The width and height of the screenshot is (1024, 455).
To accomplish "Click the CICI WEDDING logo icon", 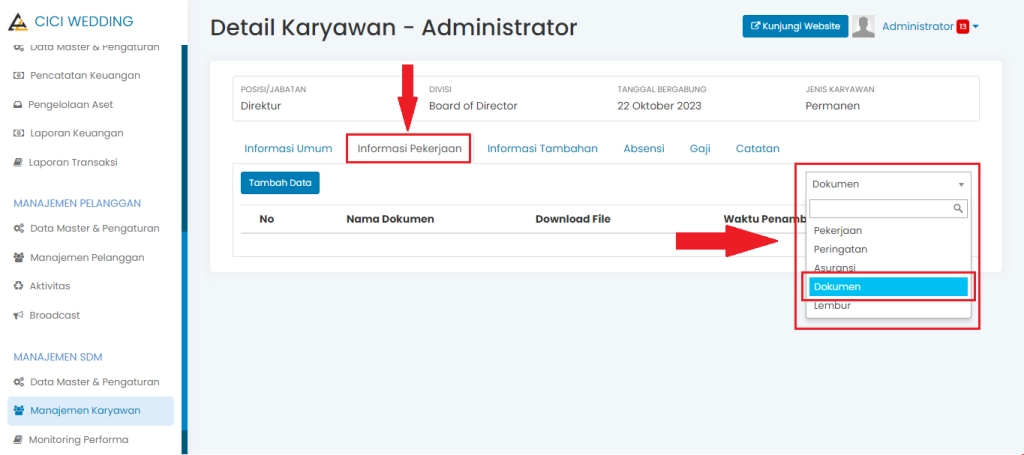I will click(18, 22).
